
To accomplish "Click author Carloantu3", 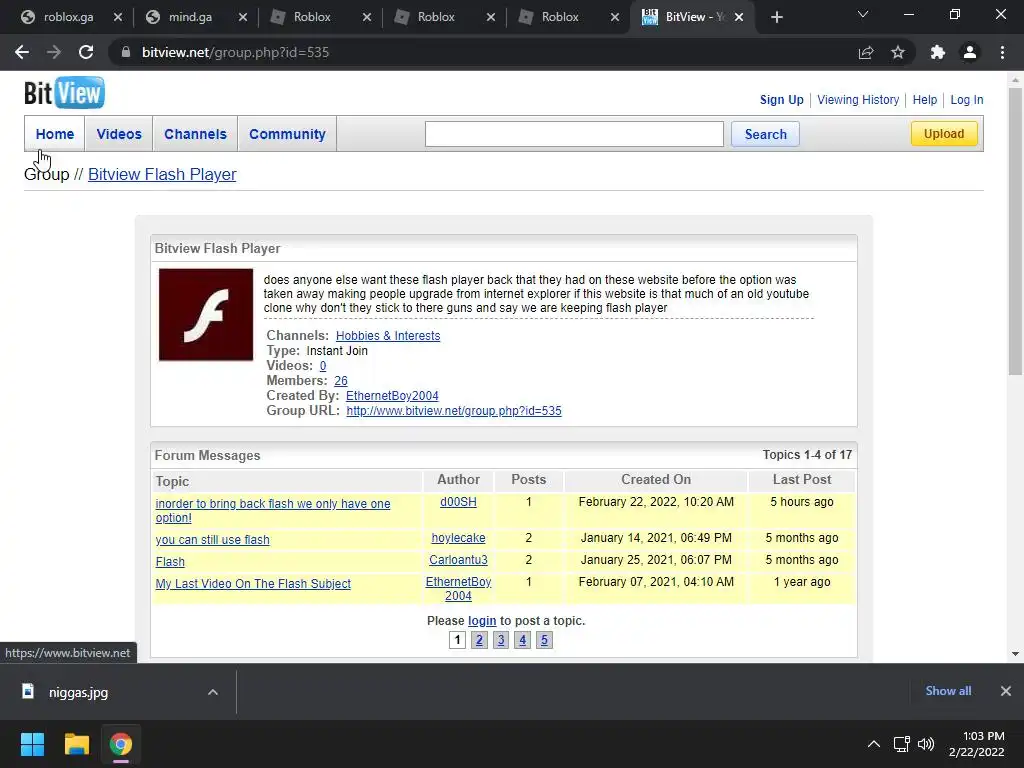I will pos(458,560).
